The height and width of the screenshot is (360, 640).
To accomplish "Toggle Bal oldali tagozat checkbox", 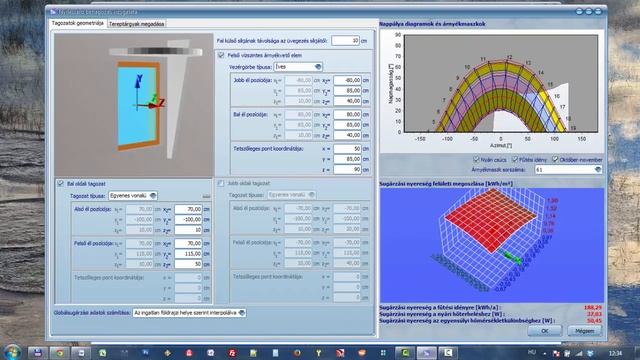I will tap(61, 184).
